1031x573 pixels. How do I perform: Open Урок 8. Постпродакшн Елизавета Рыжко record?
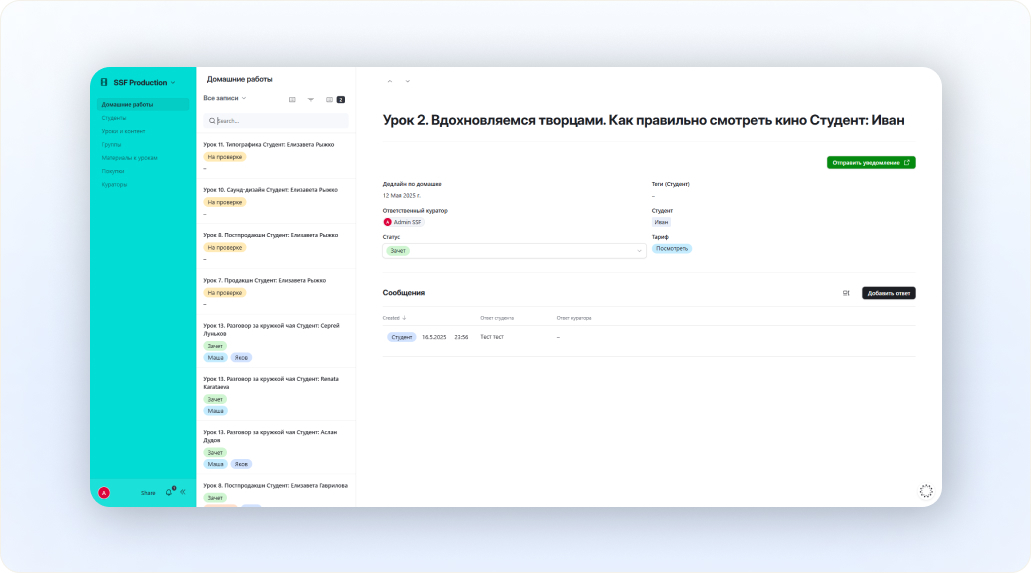276,247
